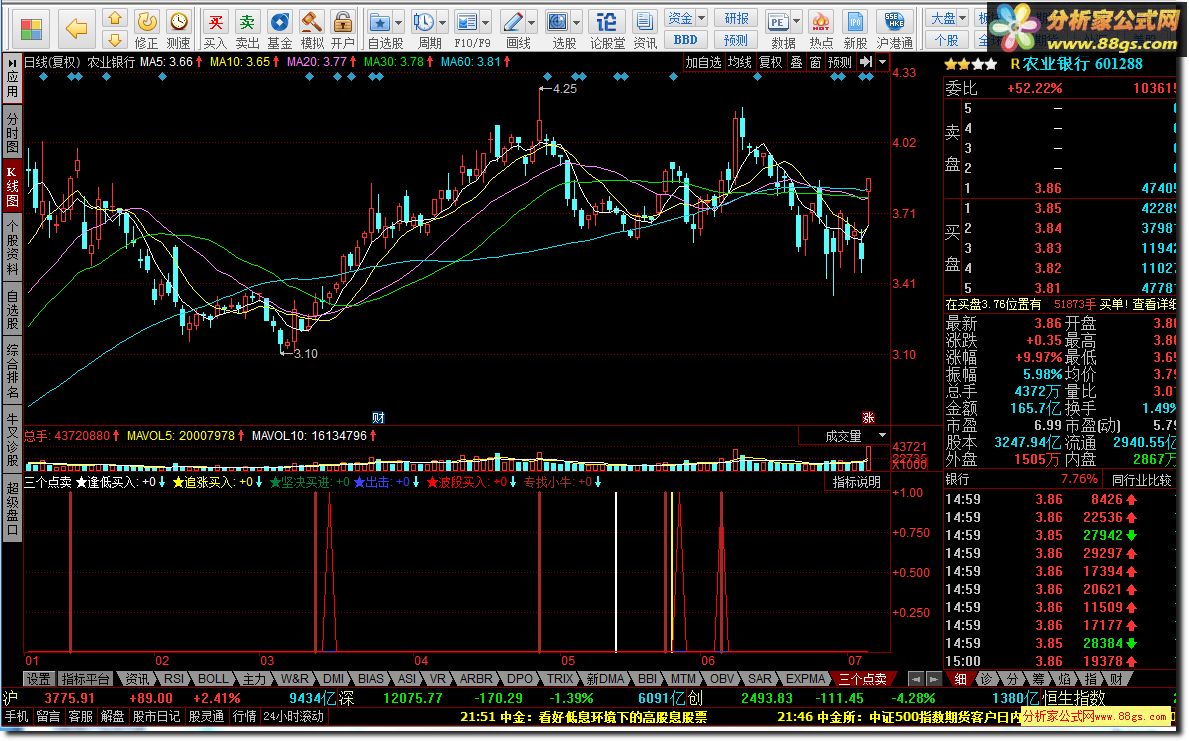
Task: Click the yellow down arrow in the toolbar
Action: coord(115,39)
